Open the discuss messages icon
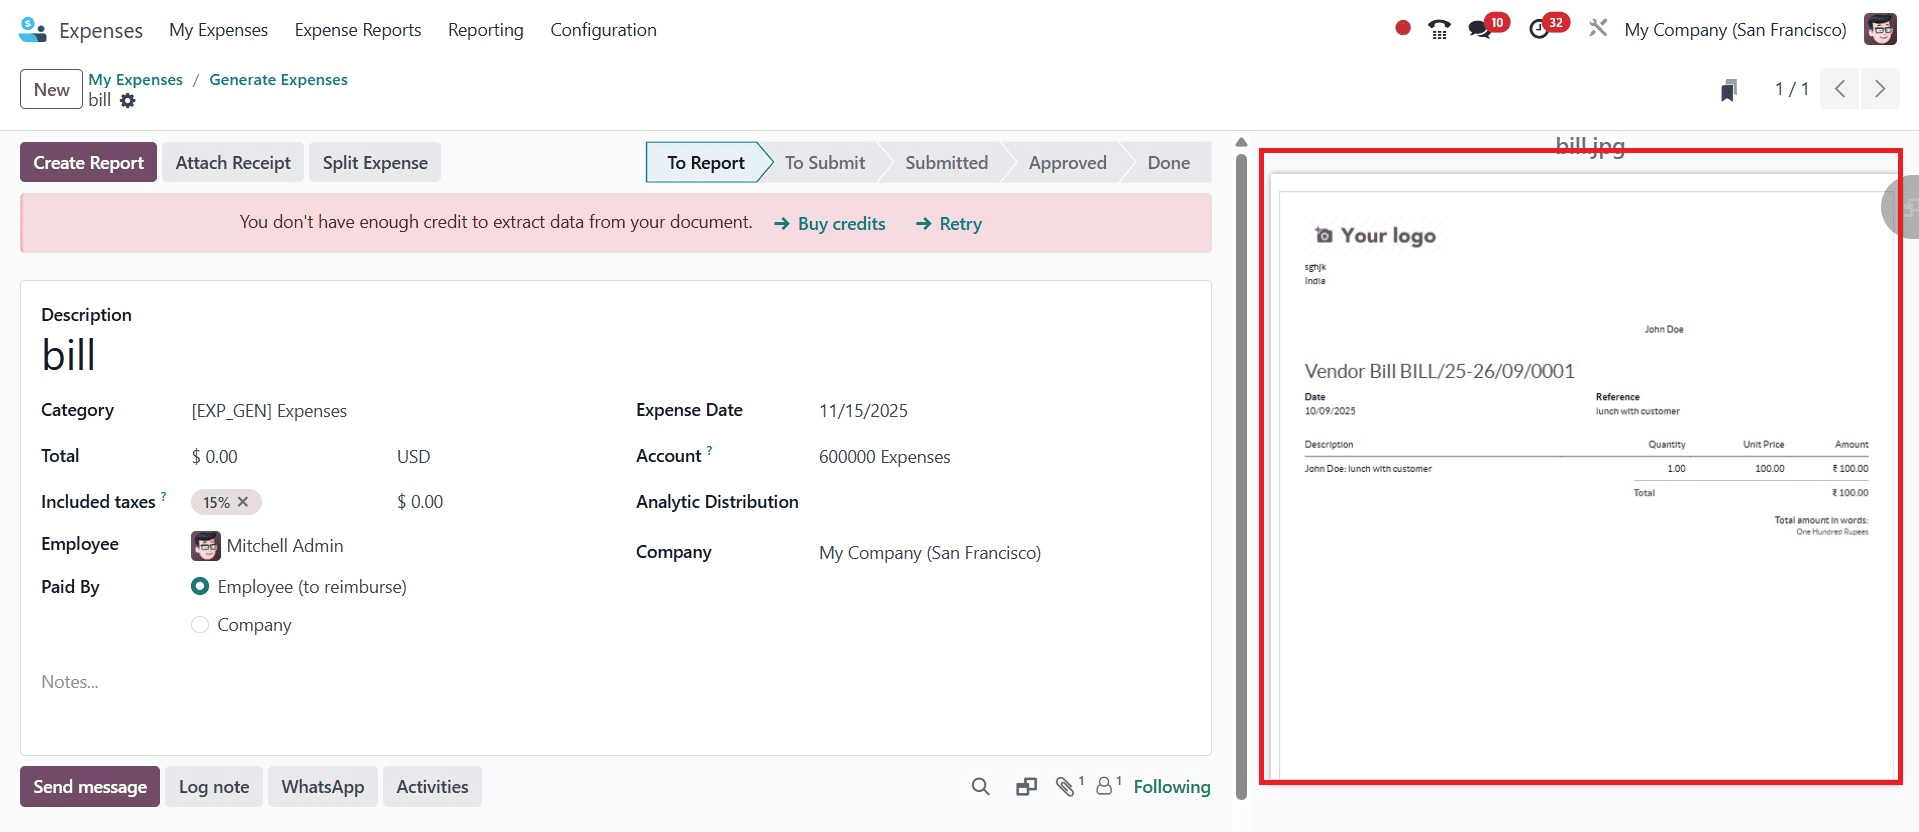 [x=1480, y=30]
